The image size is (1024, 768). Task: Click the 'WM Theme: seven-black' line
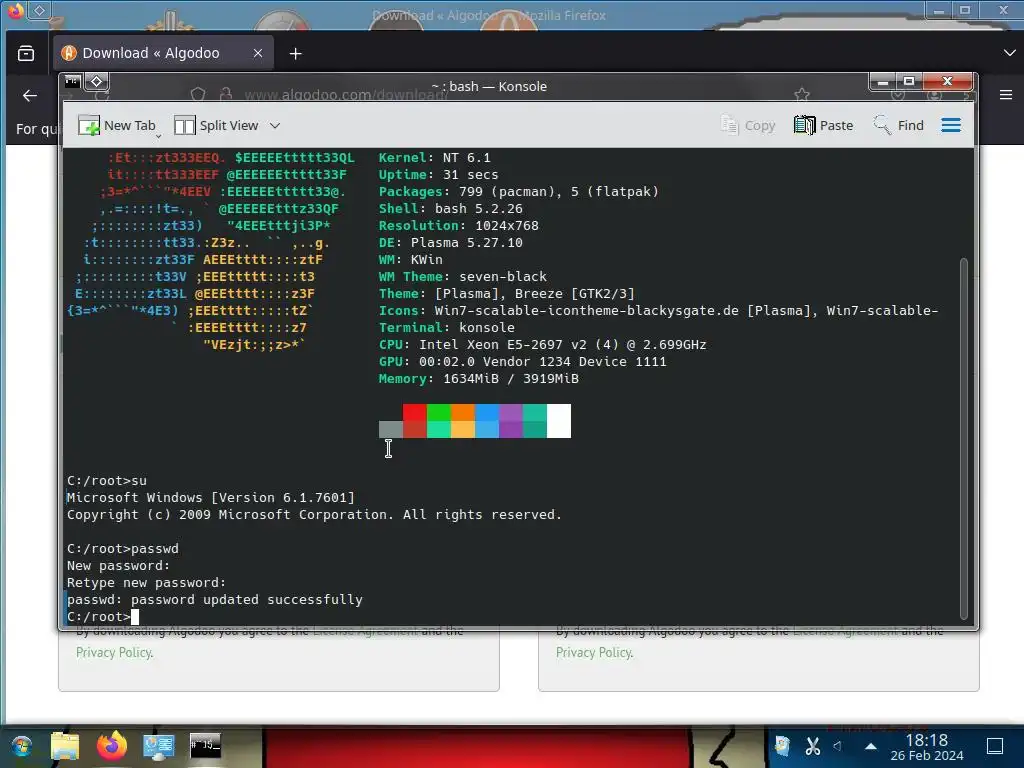point(462,276)
